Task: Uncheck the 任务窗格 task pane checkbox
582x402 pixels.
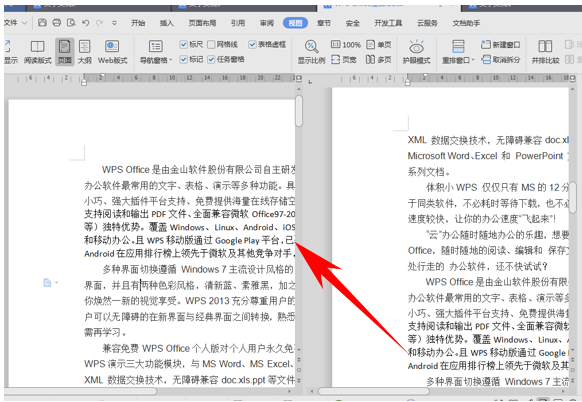Action: click(211, 59)
